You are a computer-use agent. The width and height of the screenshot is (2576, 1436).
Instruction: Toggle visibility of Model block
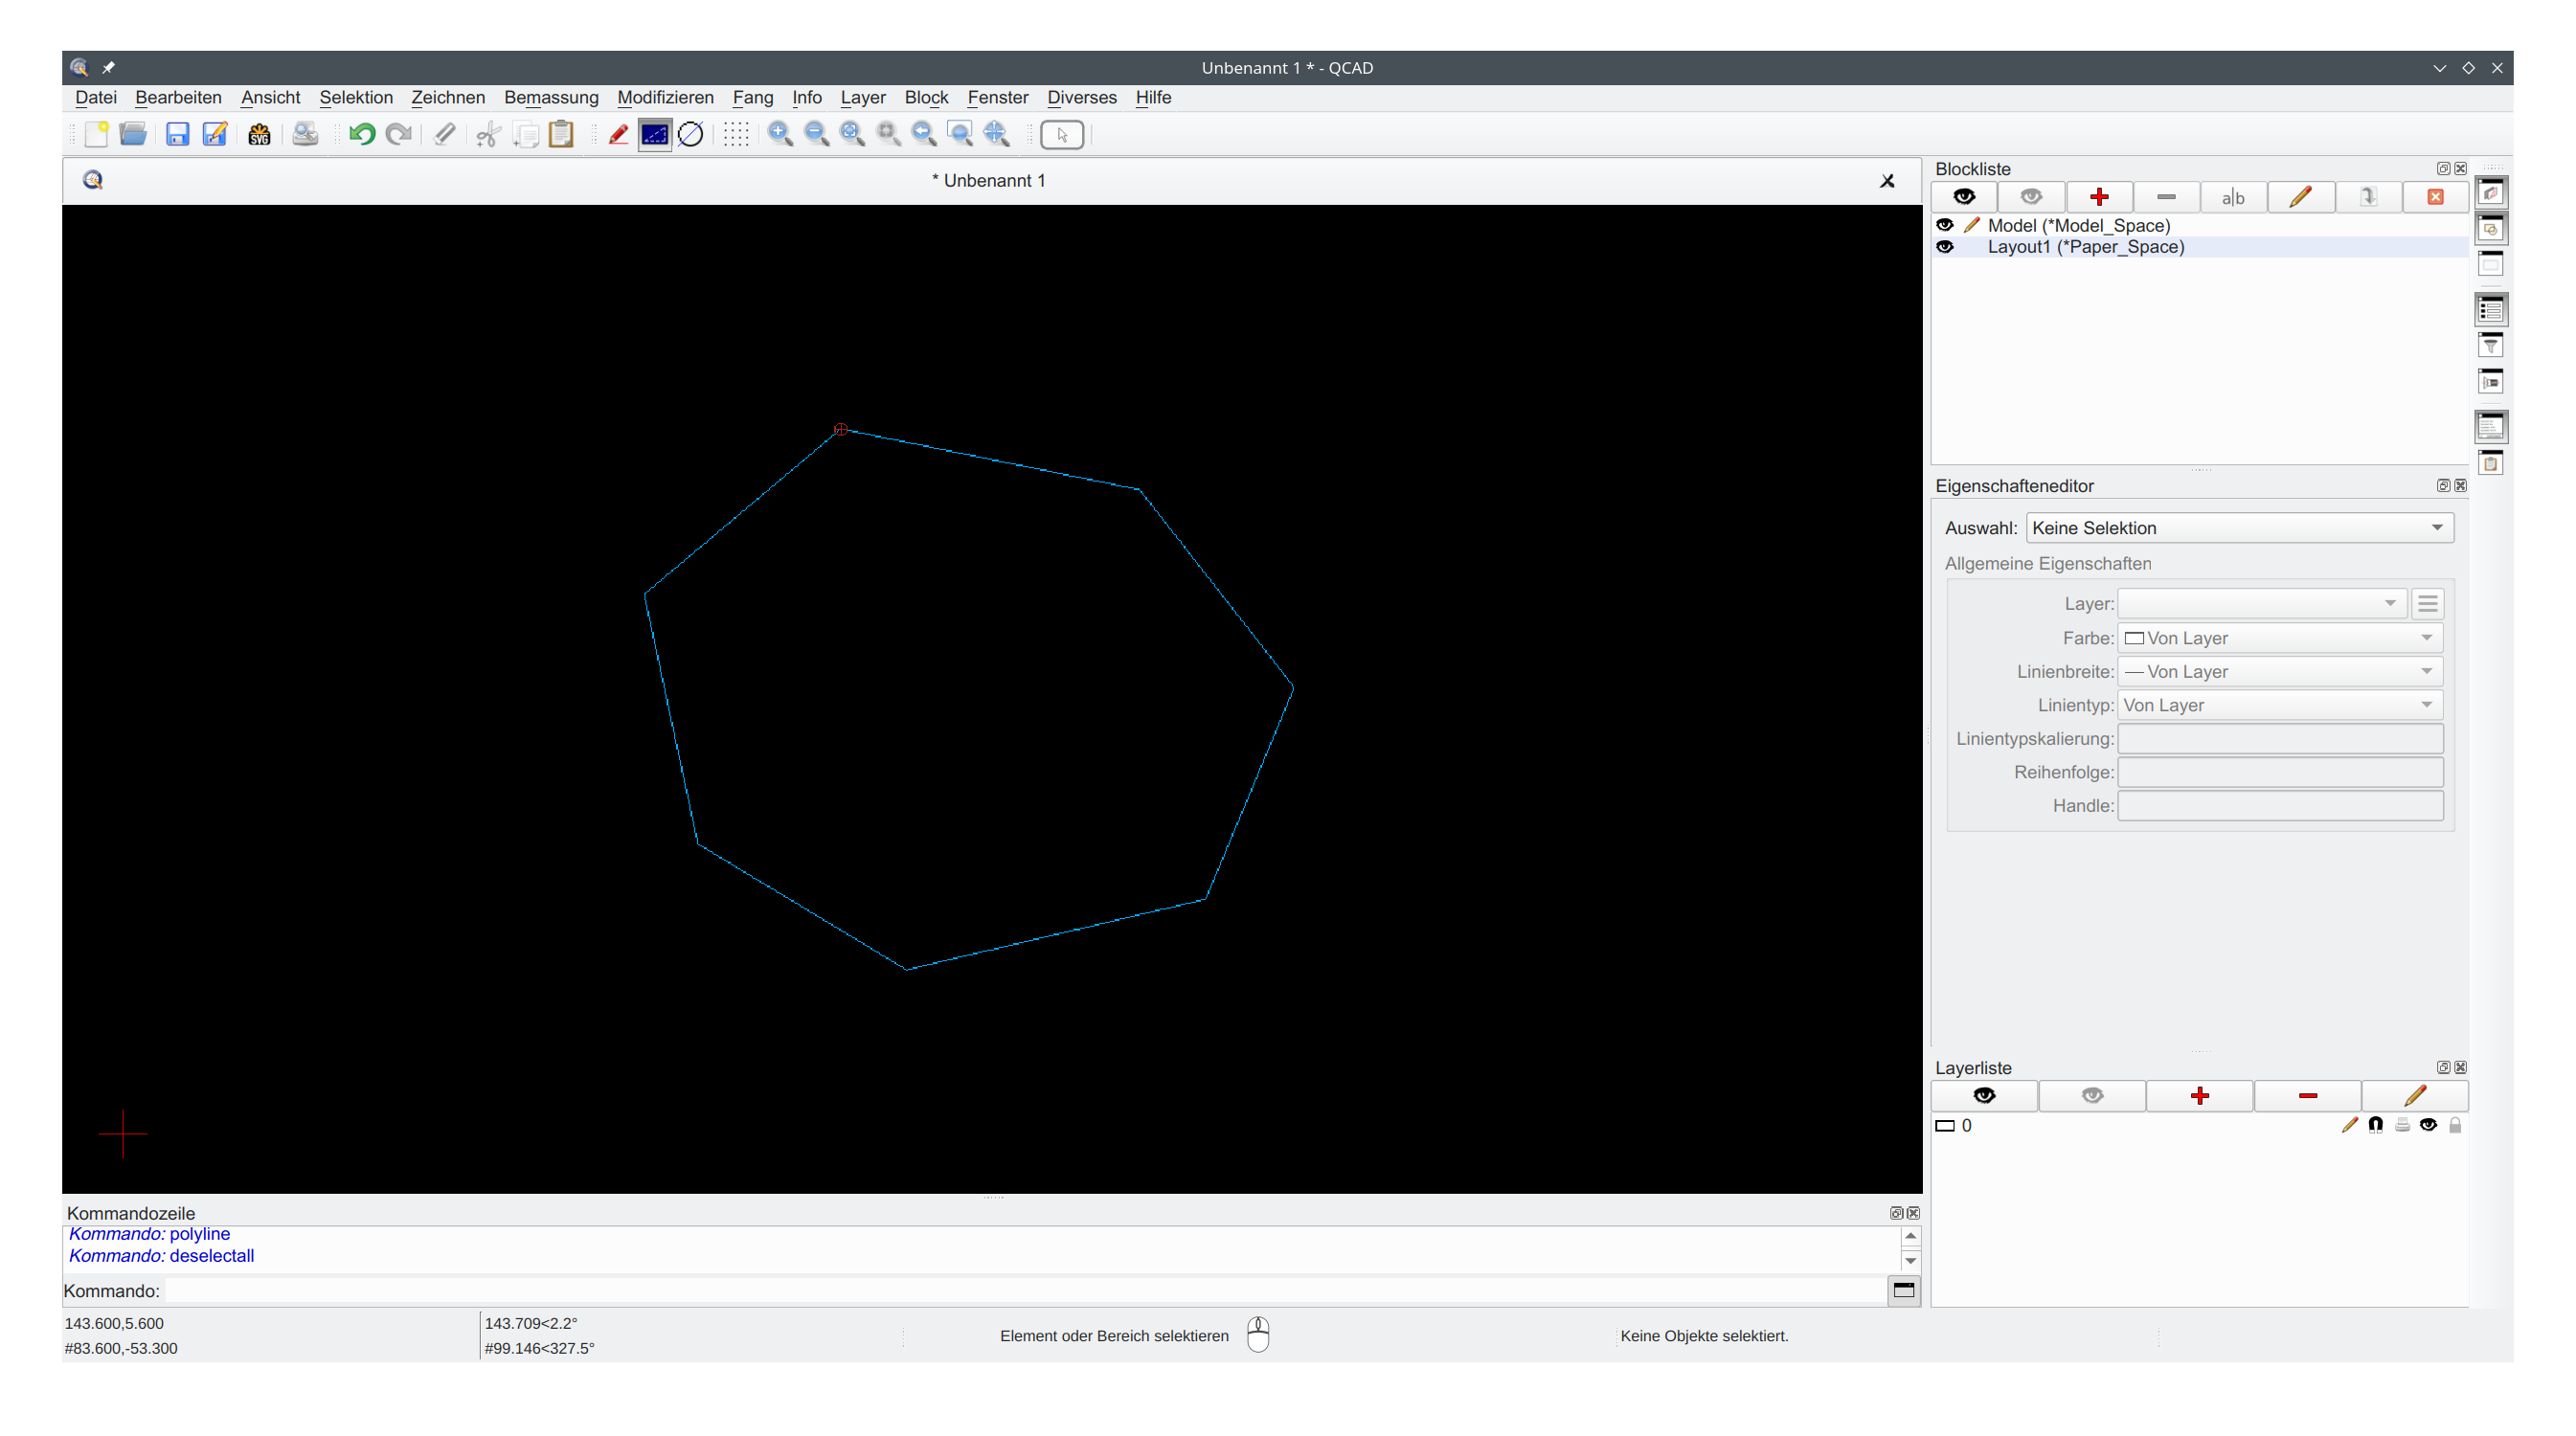click(1945, 225)
